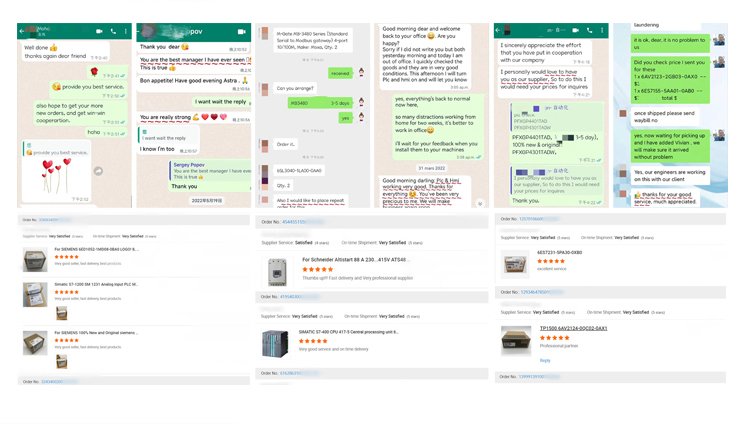Tap the quoted Sergey Popov message
The height and width of the screenshot is (424, 750).
pos(211,171)
